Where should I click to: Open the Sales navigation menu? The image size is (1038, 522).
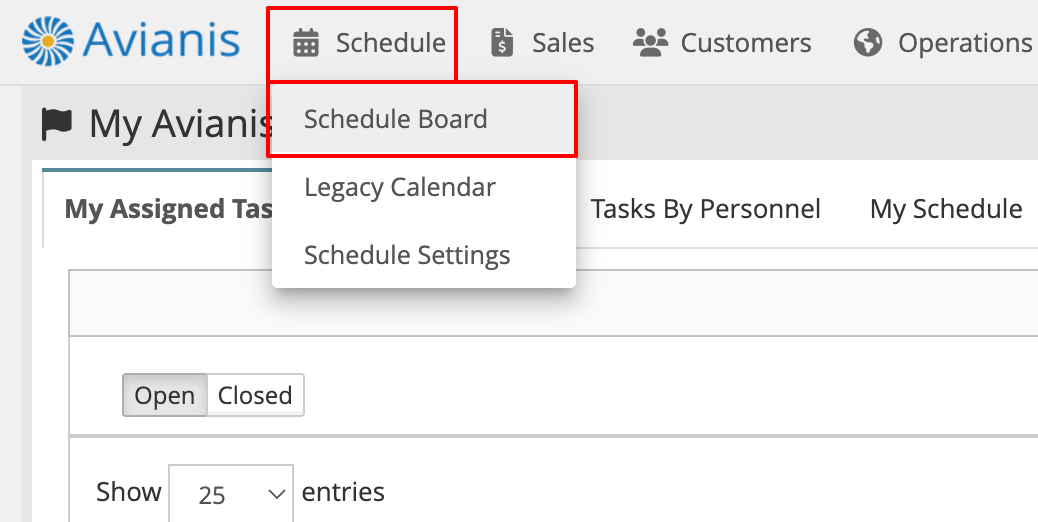pos(542,43)
